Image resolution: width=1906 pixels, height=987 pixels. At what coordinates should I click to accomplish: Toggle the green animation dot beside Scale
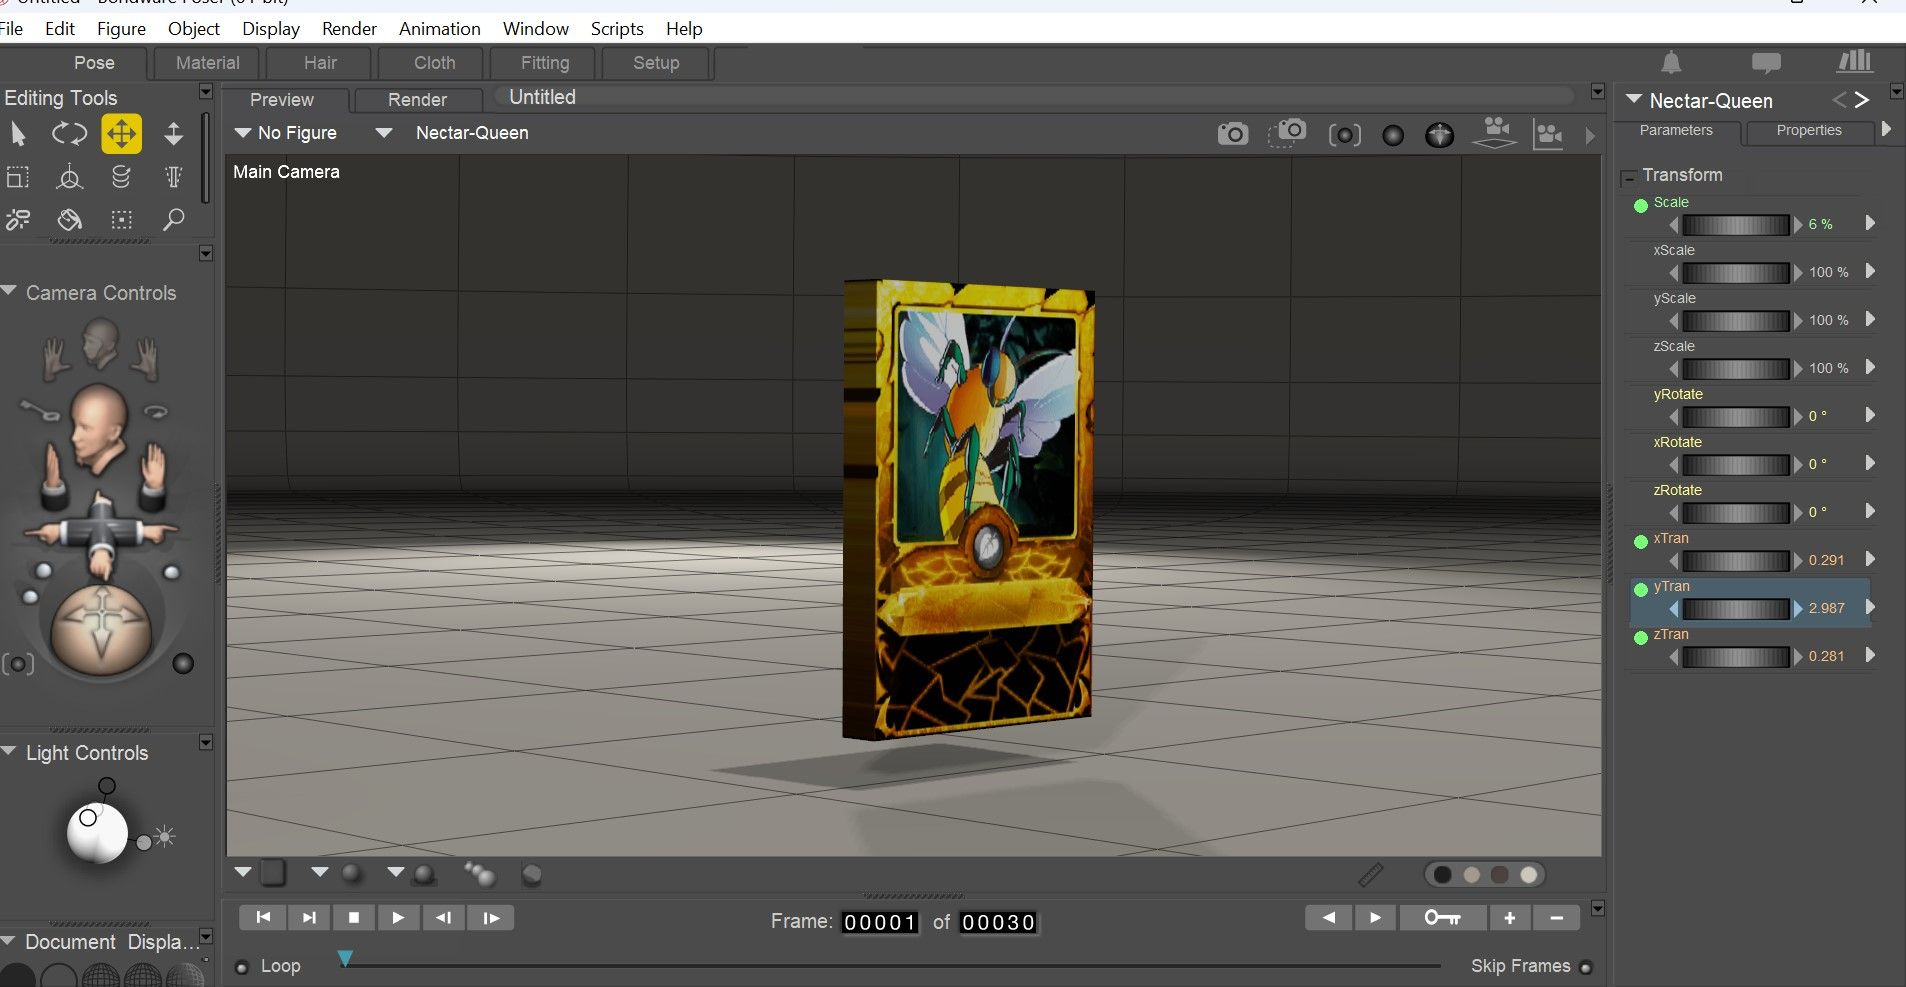pyautogui.click(x=1641, y=206)
